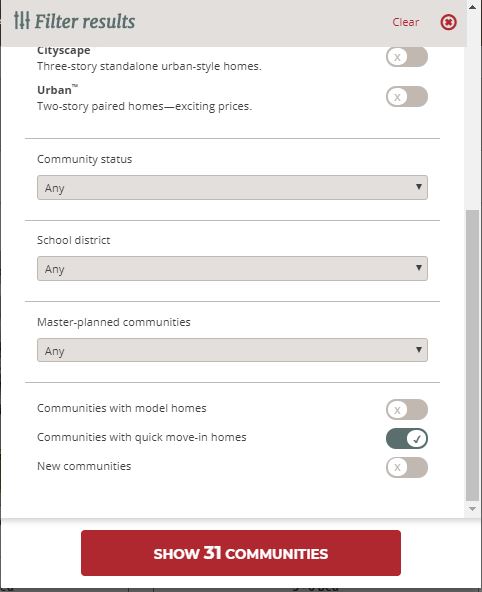Viewport: 482px width, 592px height.
Task: Close filter panel with red X icon
Action: click(448, 22)
